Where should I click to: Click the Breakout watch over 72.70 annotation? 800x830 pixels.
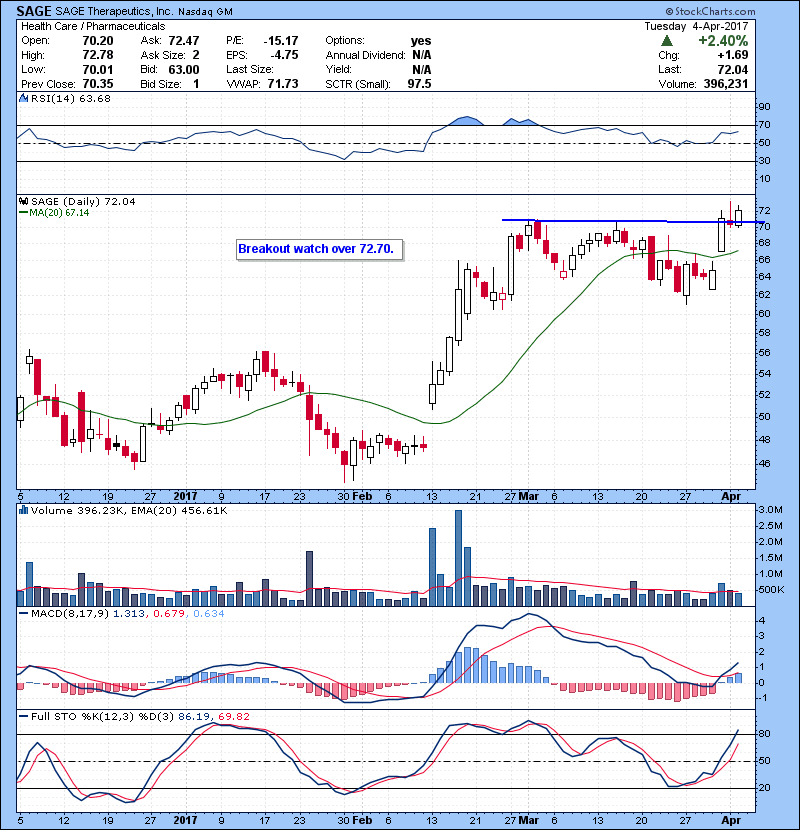pyautogui.click(x=319, y=249)
